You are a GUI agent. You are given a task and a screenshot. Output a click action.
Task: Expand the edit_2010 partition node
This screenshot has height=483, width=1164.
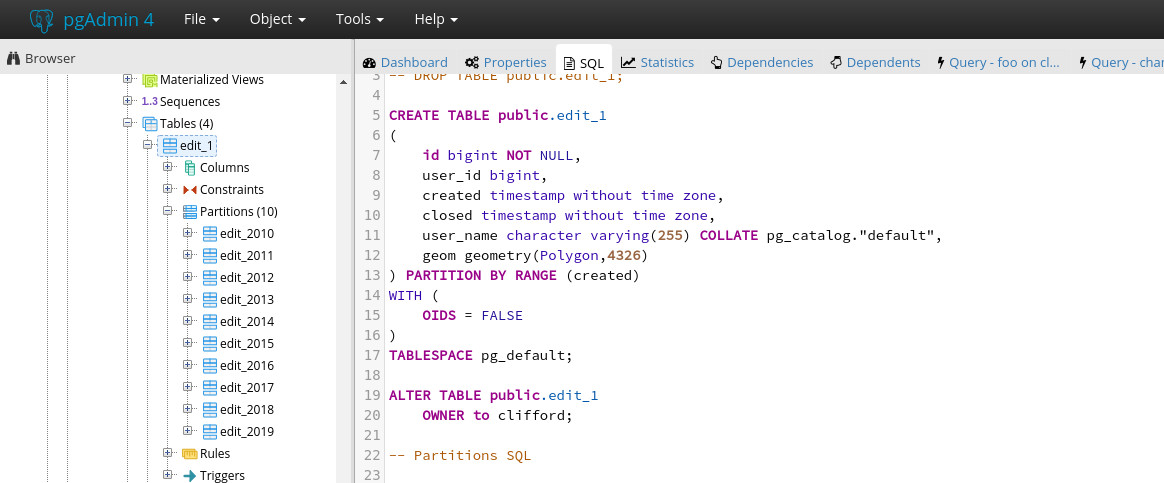point(188,233)
